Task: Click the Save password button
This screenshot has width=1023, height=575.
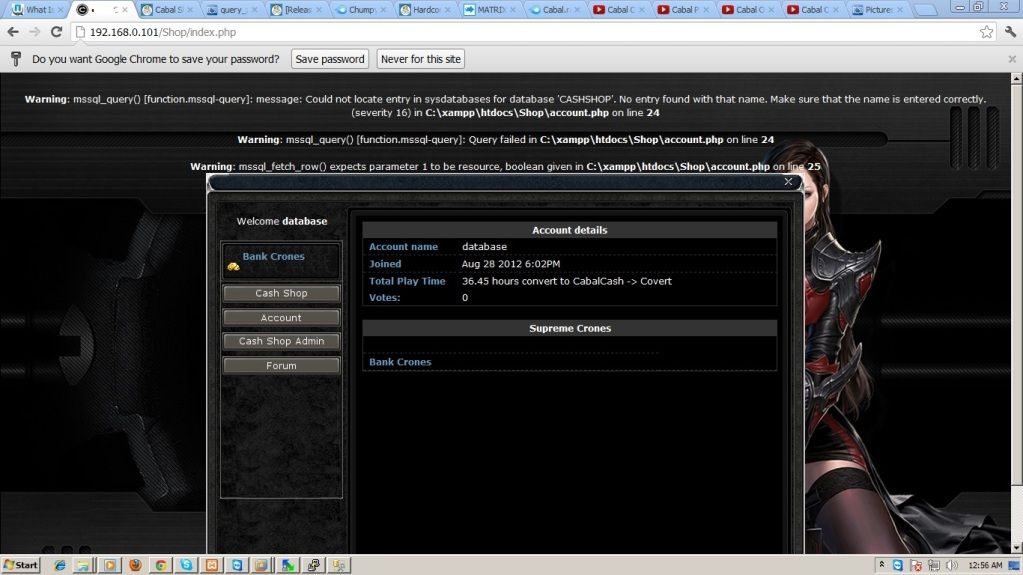Action: [x=330, y=59]
